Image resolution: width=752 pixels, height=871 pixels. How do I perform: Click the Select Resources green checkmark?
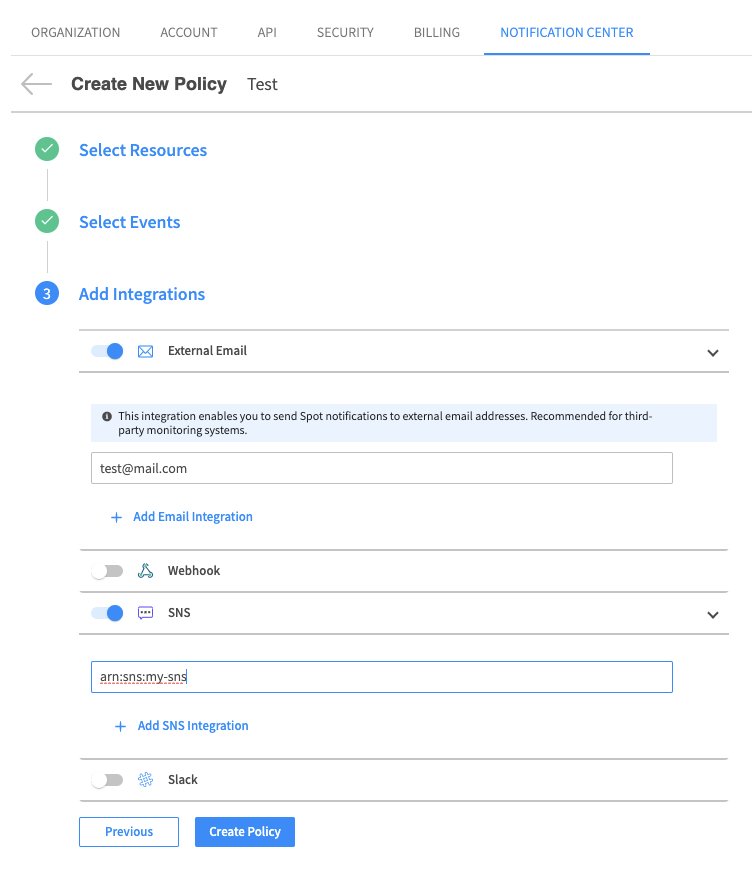pos(47,150)
